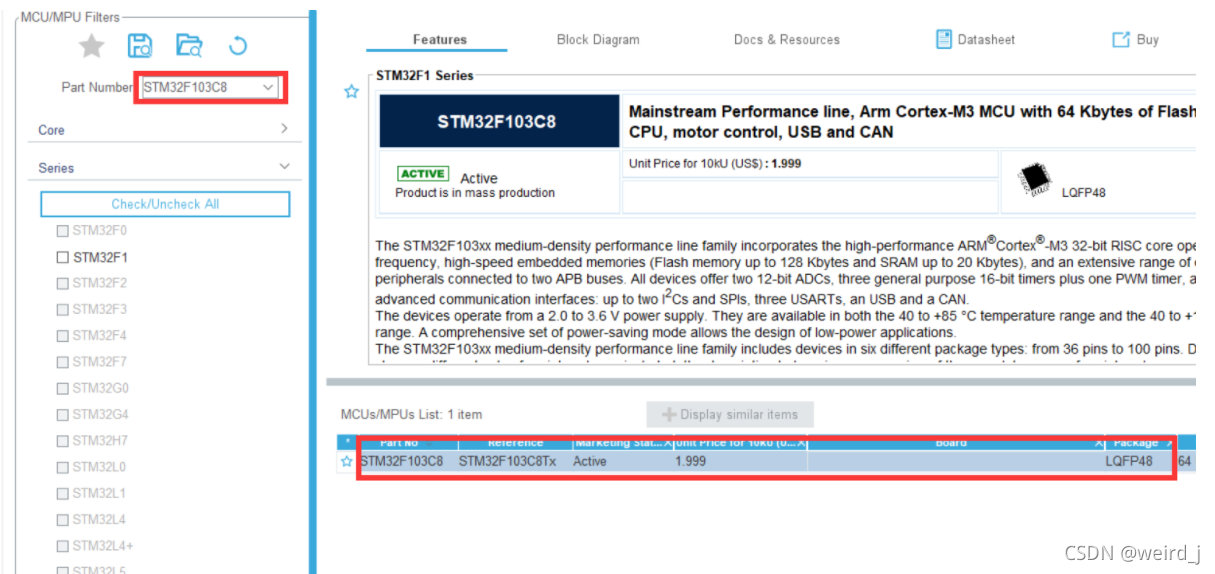Star the STM32F103C8 row in the MCU list

pyautogui.click(x=347, y=461)
